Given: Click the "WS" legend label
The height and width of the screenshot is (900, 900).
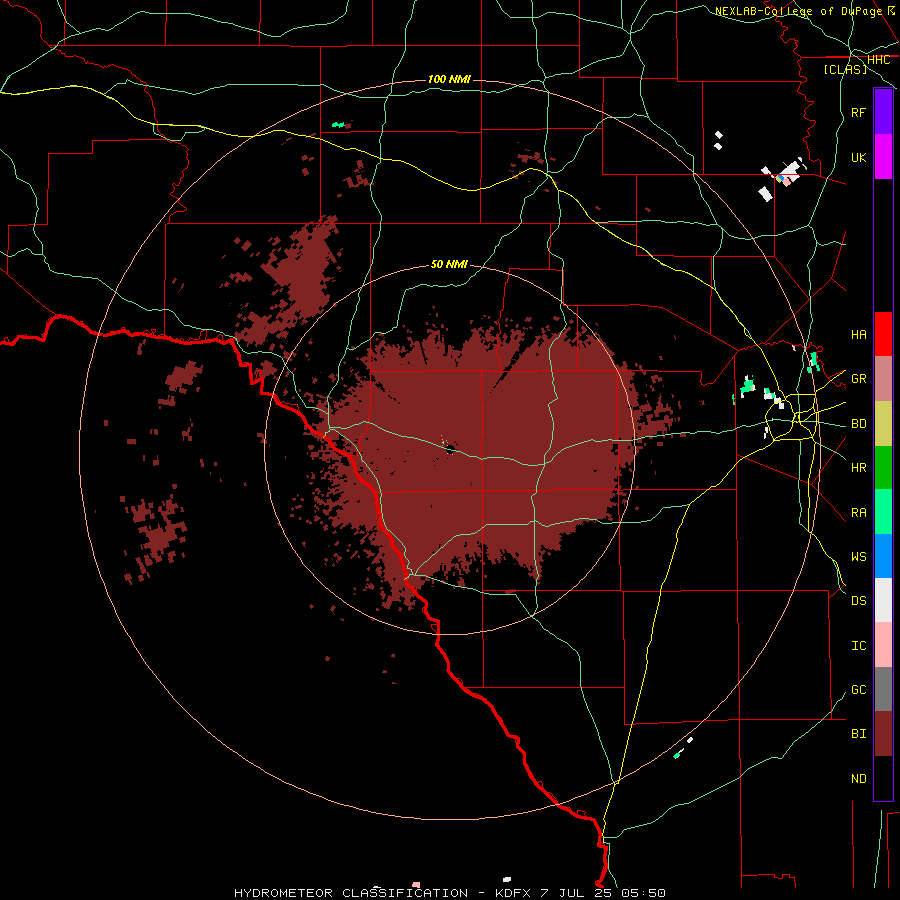Looking at the screenshot, I should (858, 557).
